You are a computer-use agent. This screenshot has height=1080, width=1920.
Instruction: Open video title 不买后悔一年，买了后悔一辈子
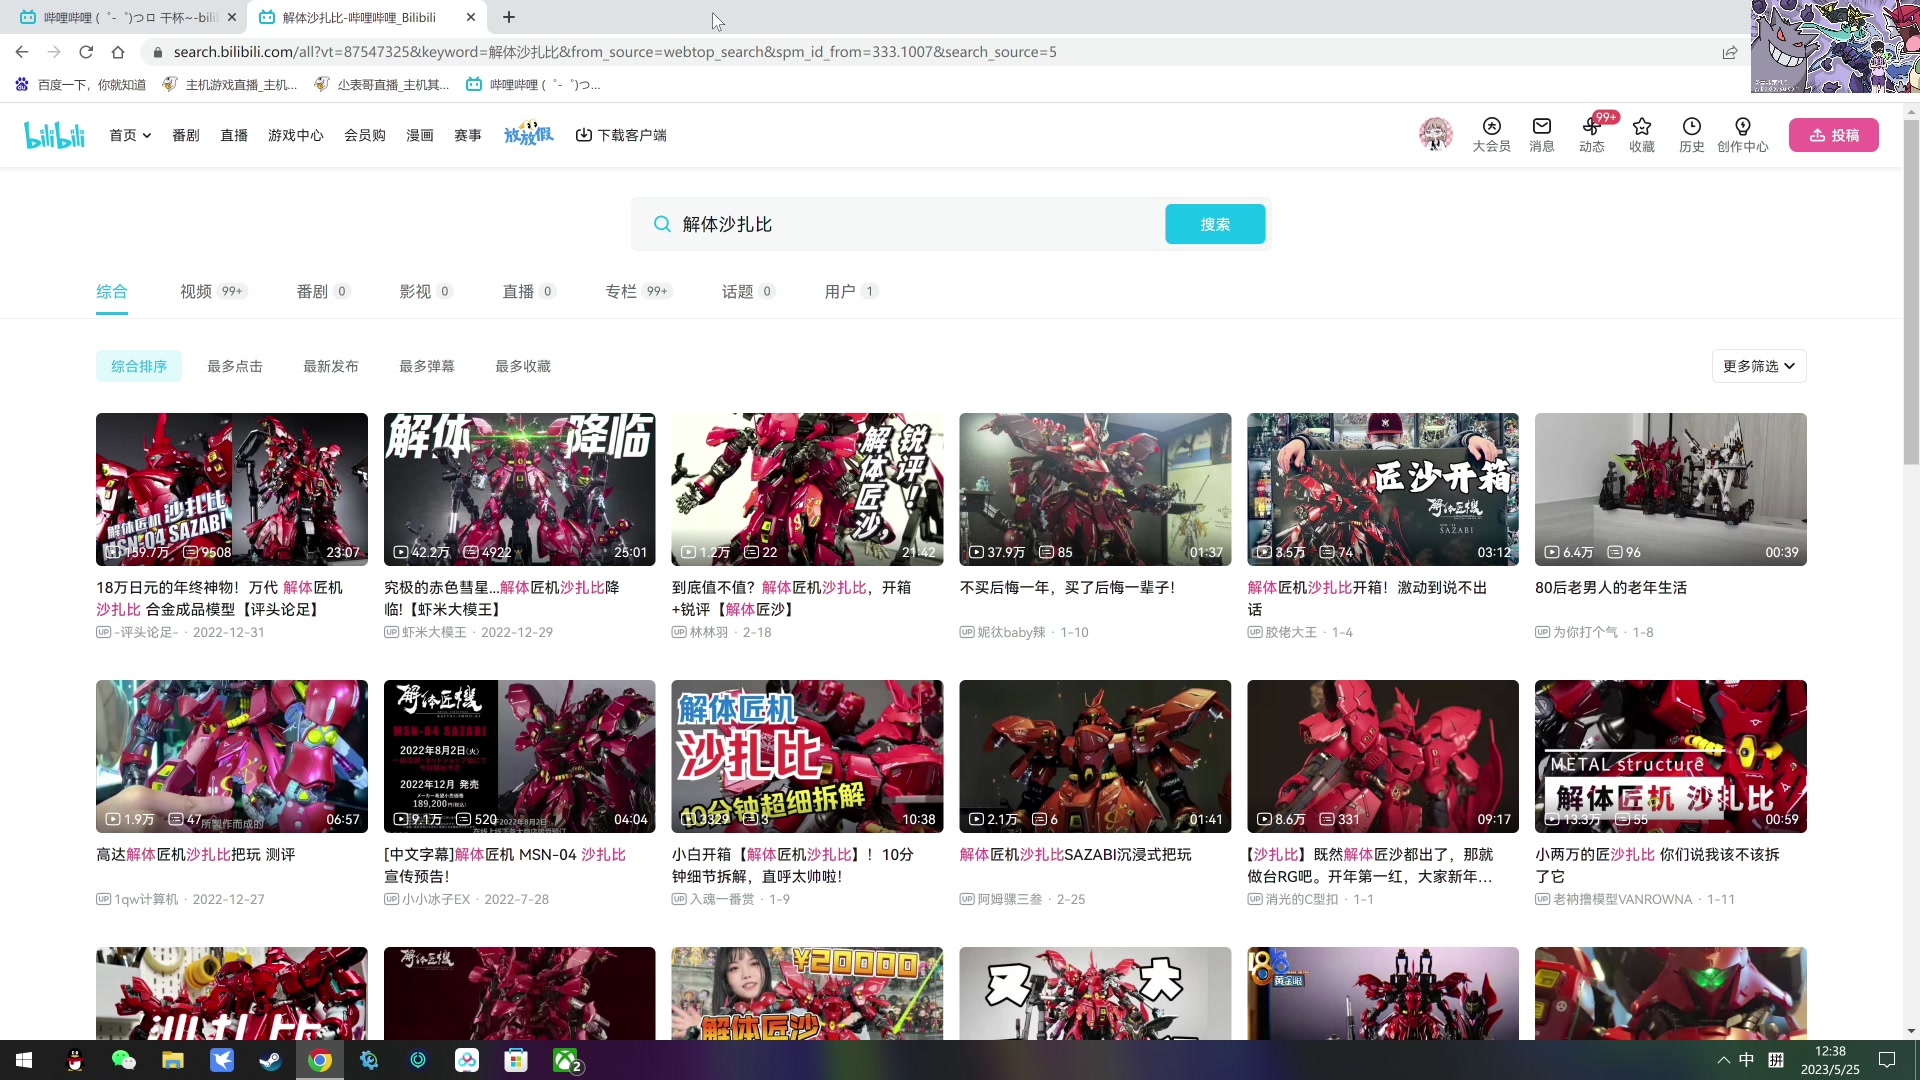click(x=1067, y=588)
